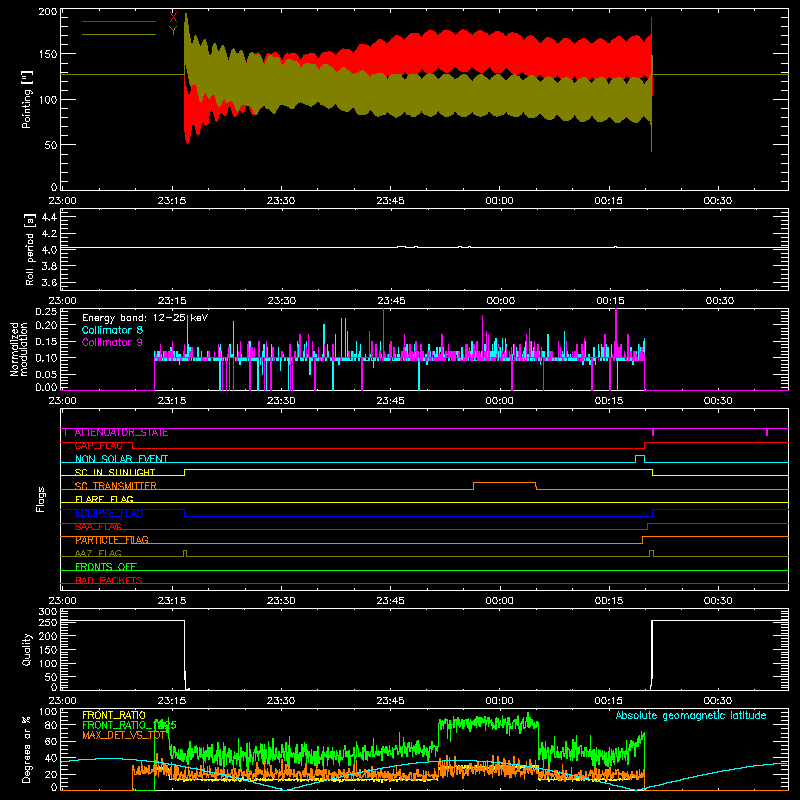
Task: Click the ATTENUATOR_STATE flag label
Action: [121, 433]
